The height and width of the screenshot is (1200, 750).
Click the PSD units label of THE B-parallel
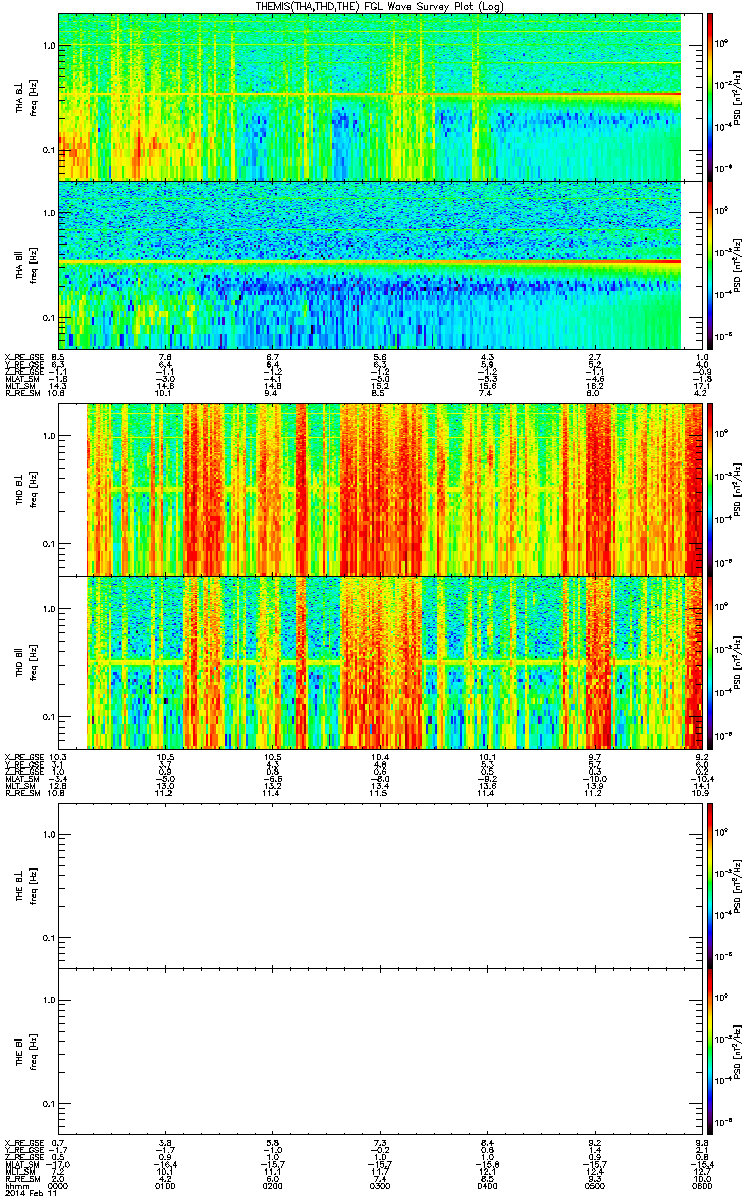coord(736,1051)
